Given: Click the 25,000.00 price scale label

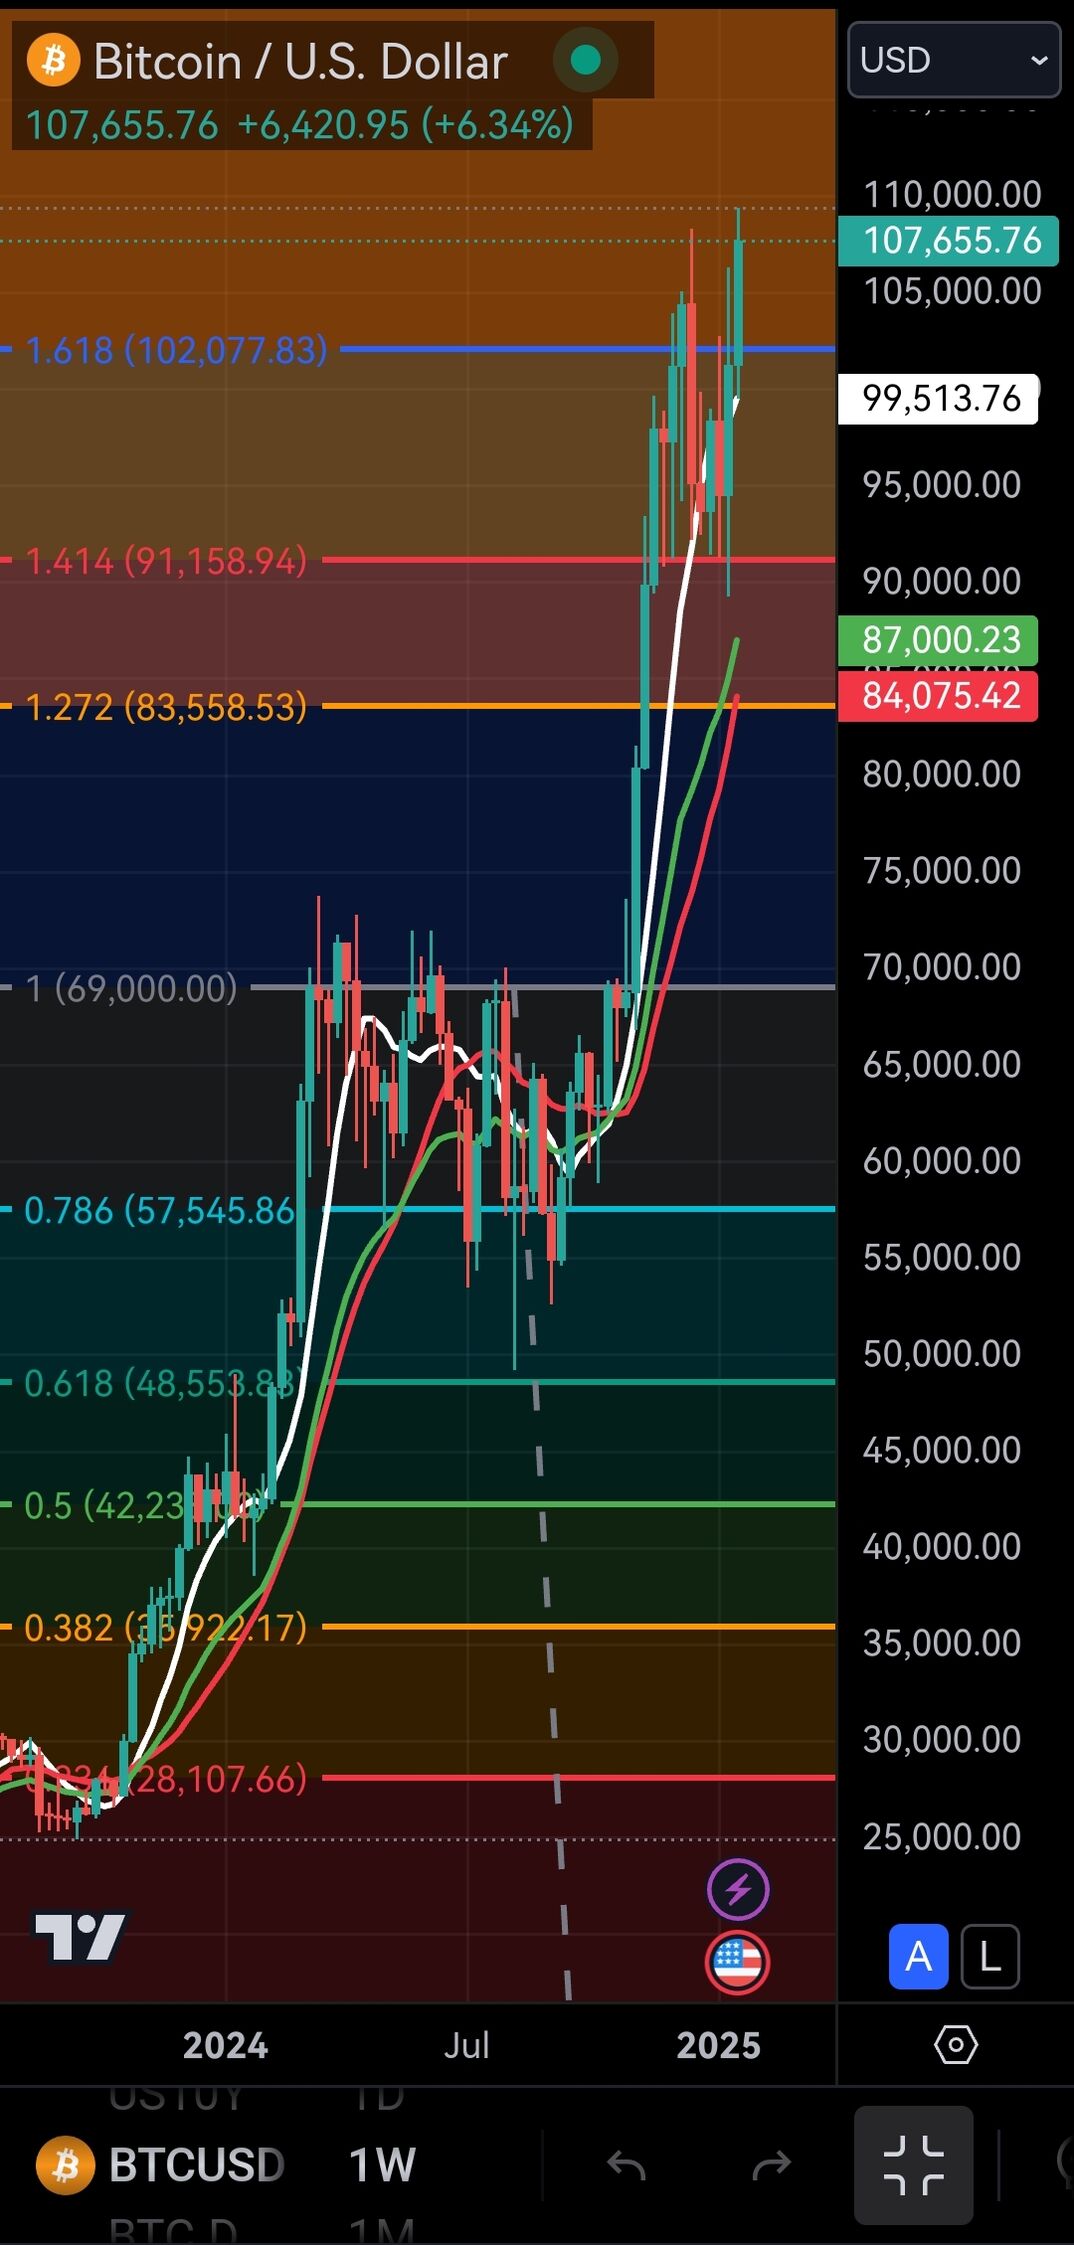Looking at the screenshot, I should coord(942,1836).
